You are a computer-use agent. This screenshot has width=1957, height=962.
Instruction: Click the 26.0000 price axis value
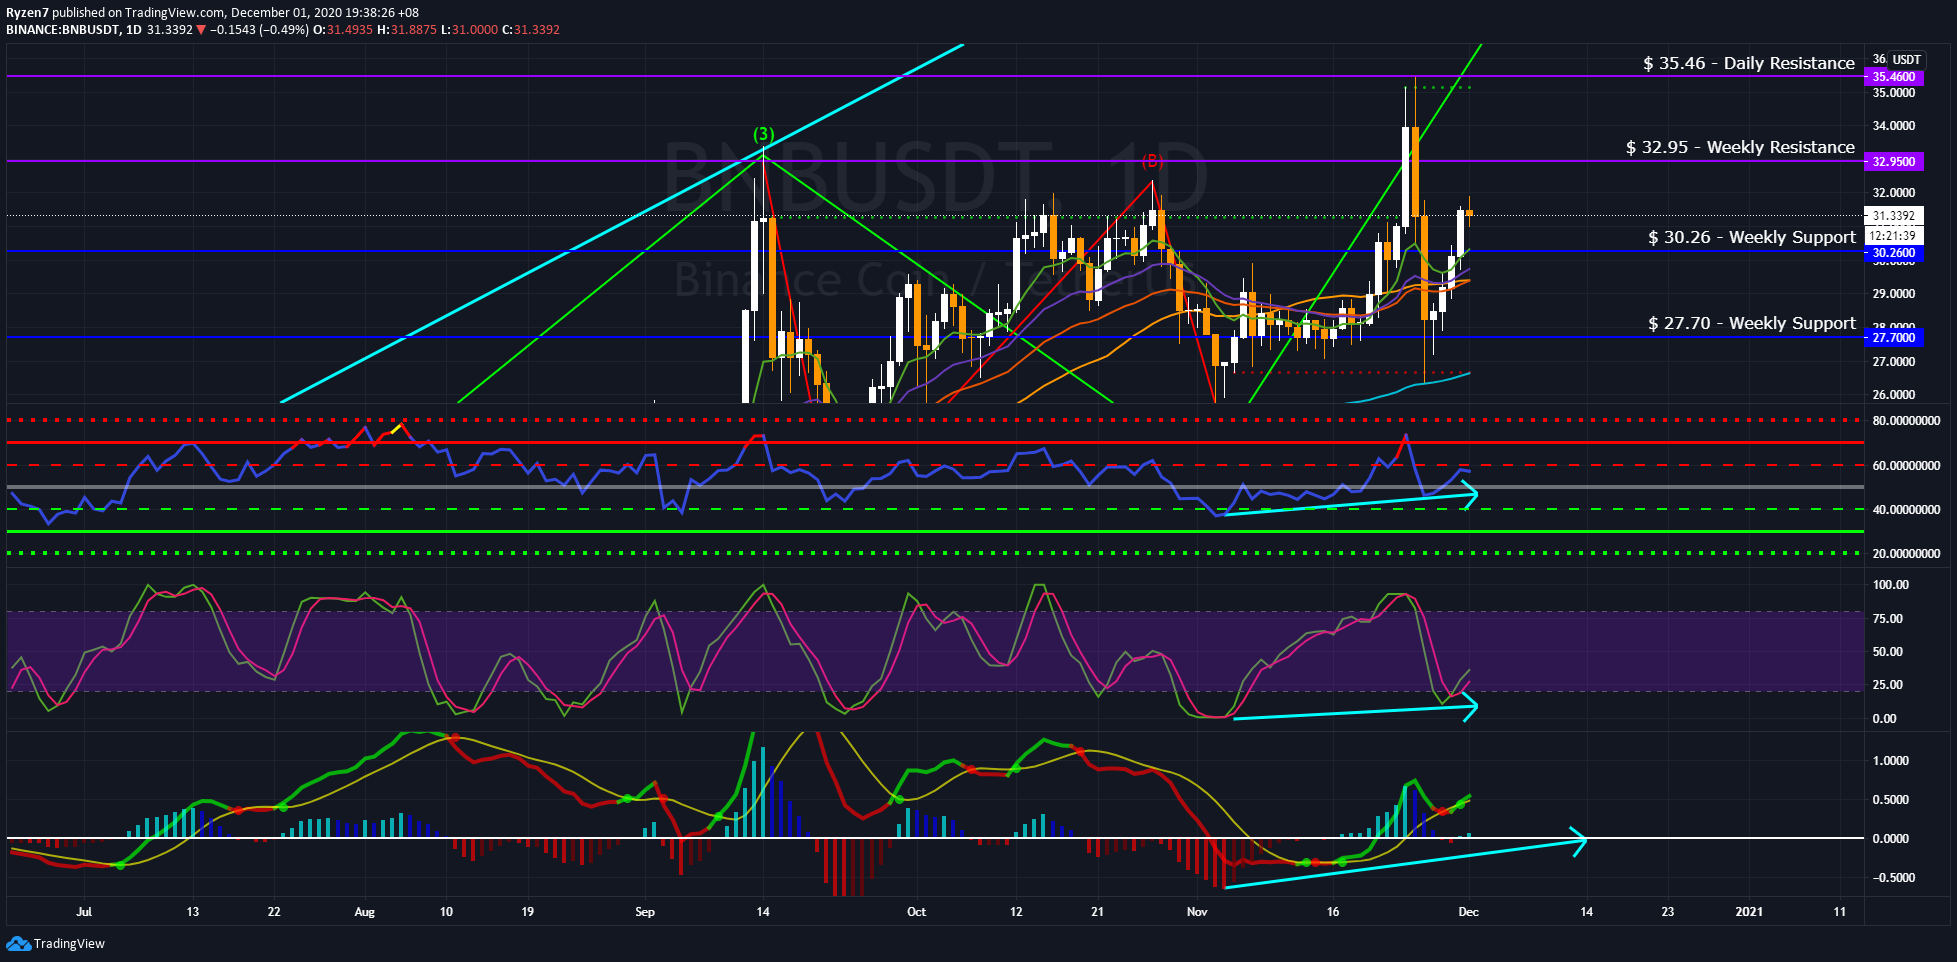(x=1893, y=395)
